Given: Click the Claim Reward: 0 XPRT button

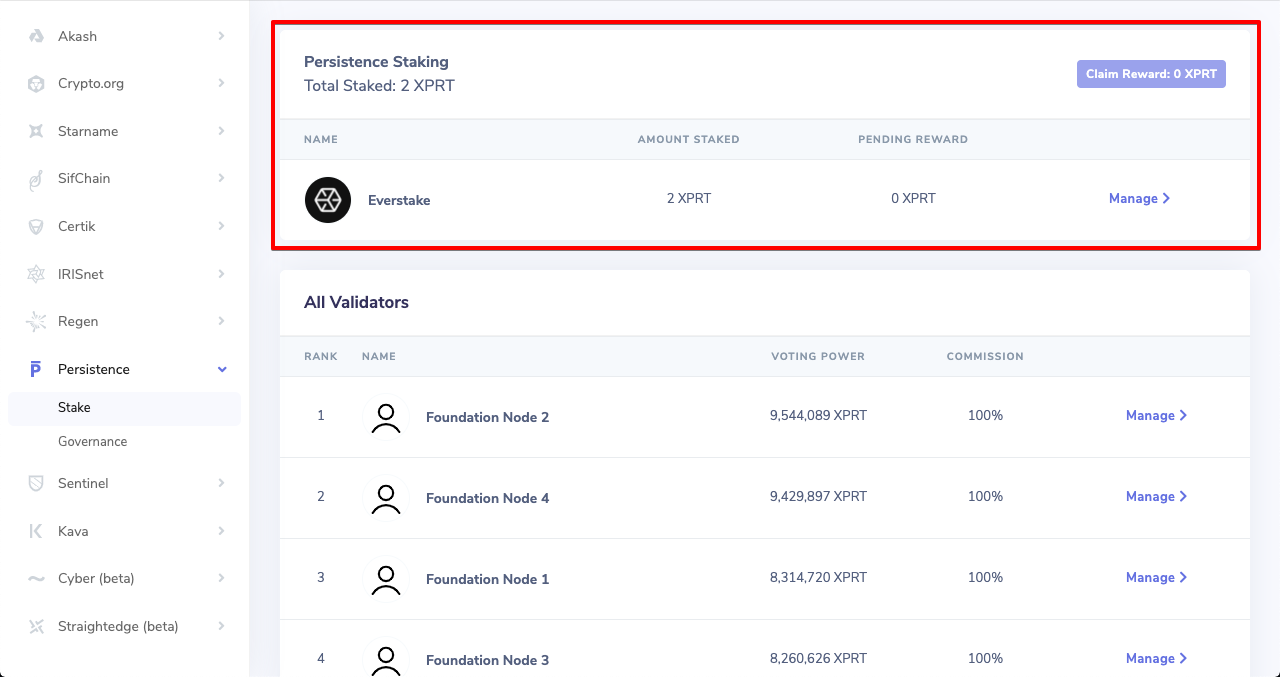Looking at the screenshot, I should [1151, 74].
